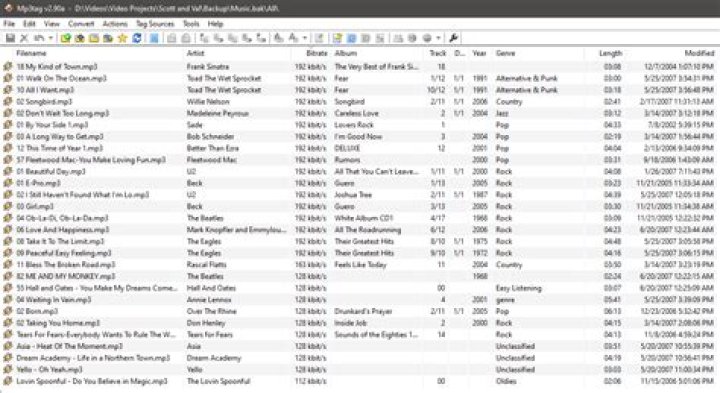Open the tag sources dropdown arrow
This screenshot has width=720, height=393.
pyautogui.click(x=439, y=38)
